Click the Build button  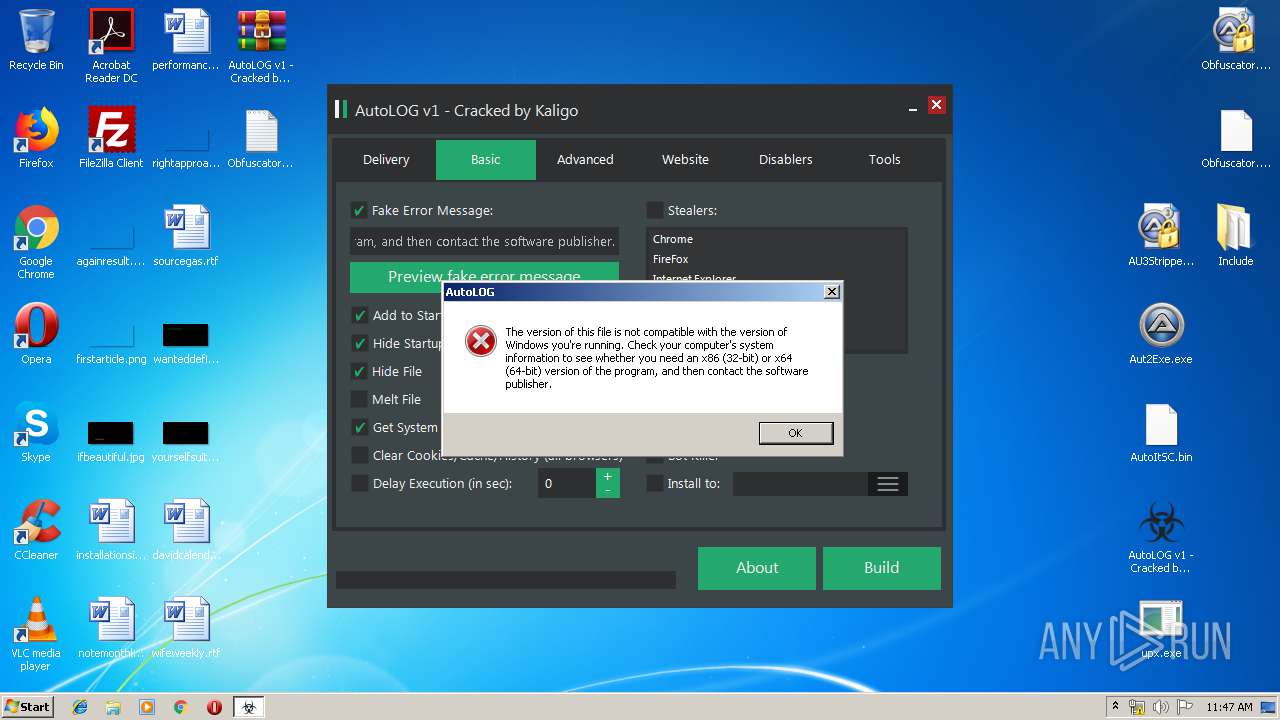click(x=881, y=568)
